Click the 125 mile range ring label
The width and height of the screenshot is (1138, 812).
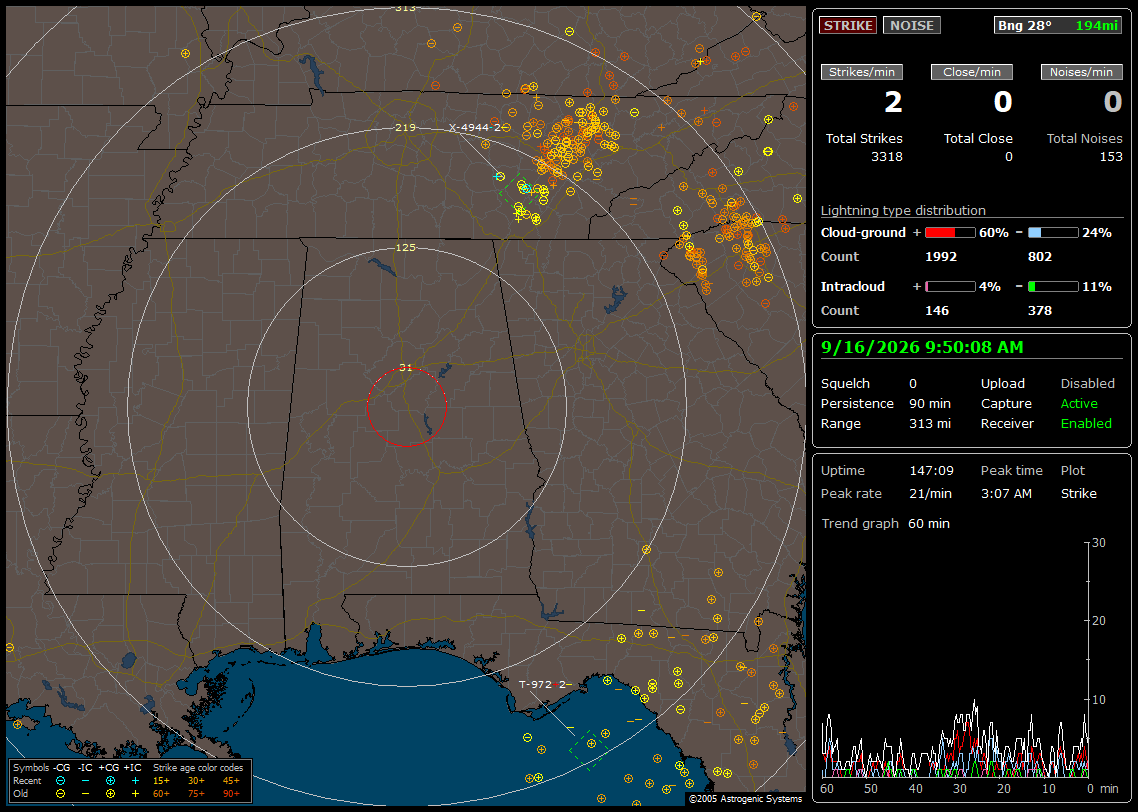405,247
